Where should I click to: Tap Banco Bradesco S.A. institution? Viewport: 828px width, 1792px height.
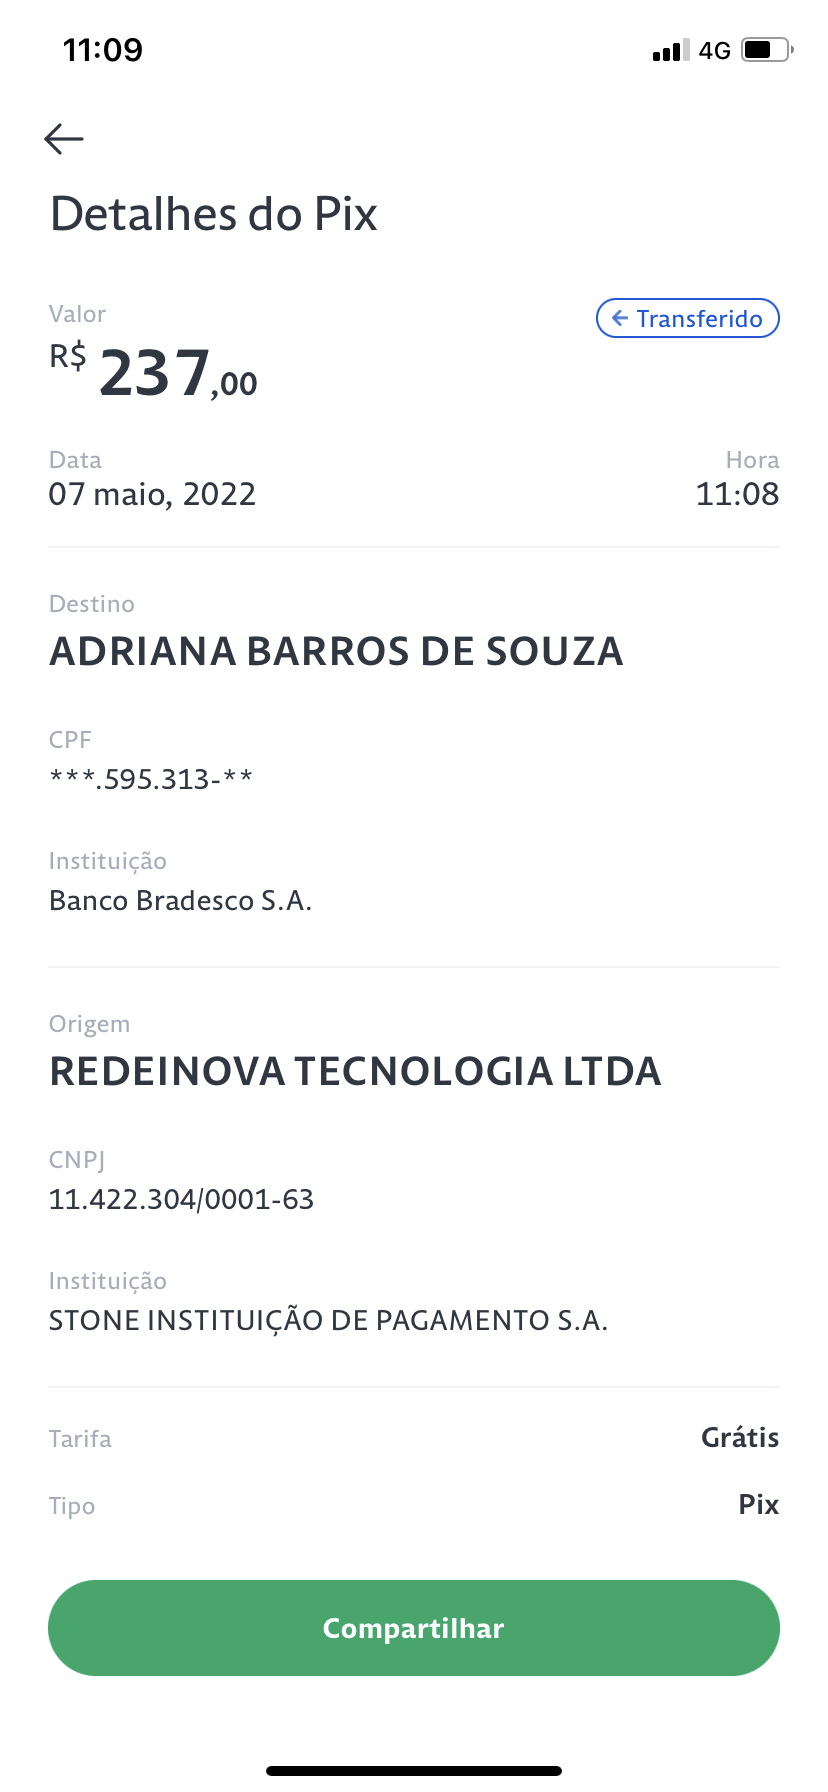[181, 901]
